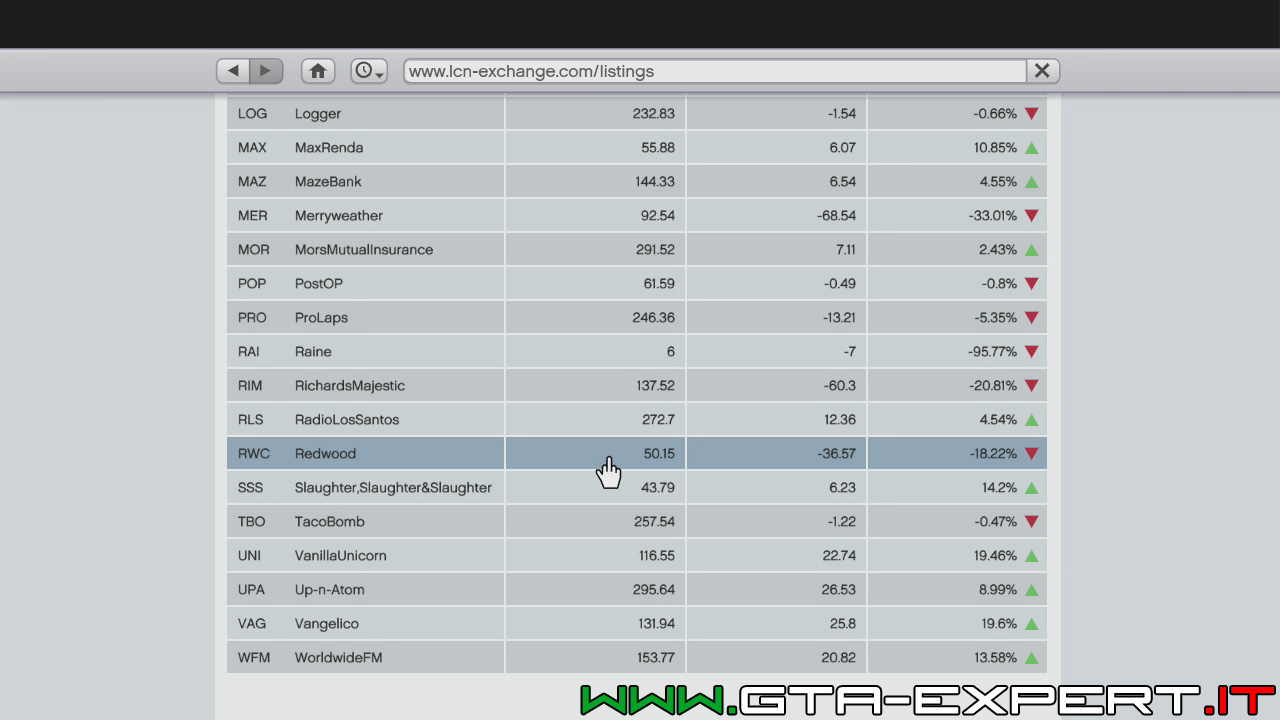Screen dimensions: 1280x720
Task: Open Slaughter,Slaughter&Slaughter listing
Action: 637,488
